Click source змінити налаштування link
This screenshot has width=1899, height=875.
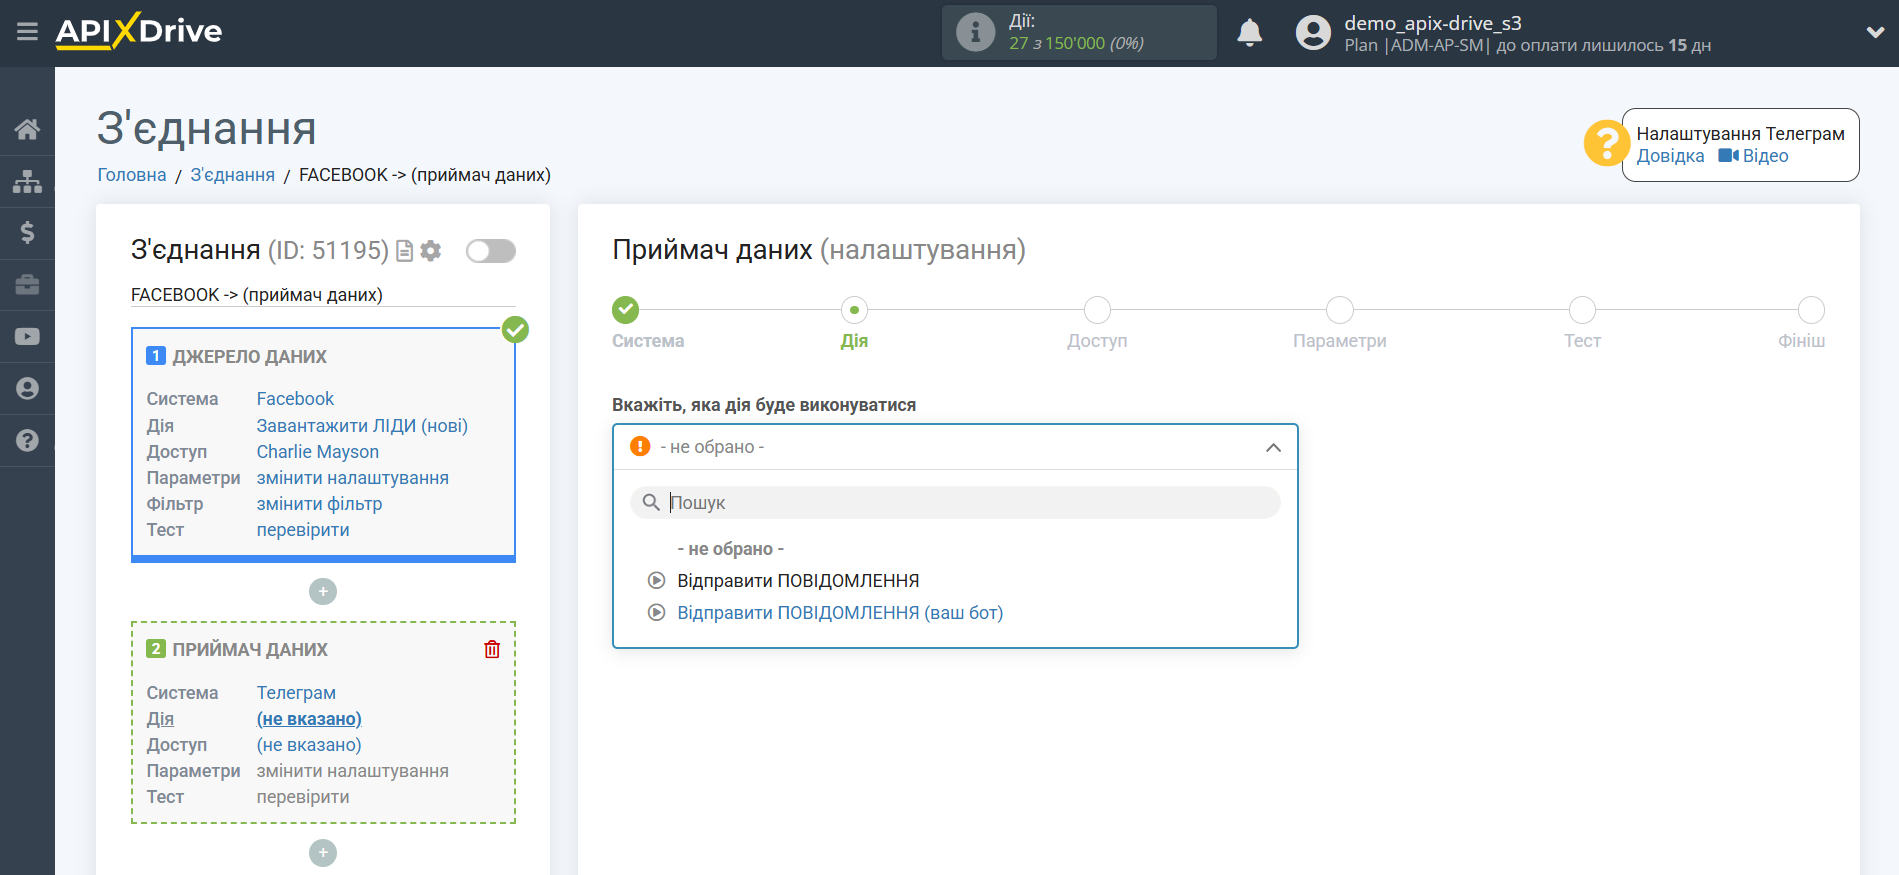pyautogui.click(x=353, y=478)
